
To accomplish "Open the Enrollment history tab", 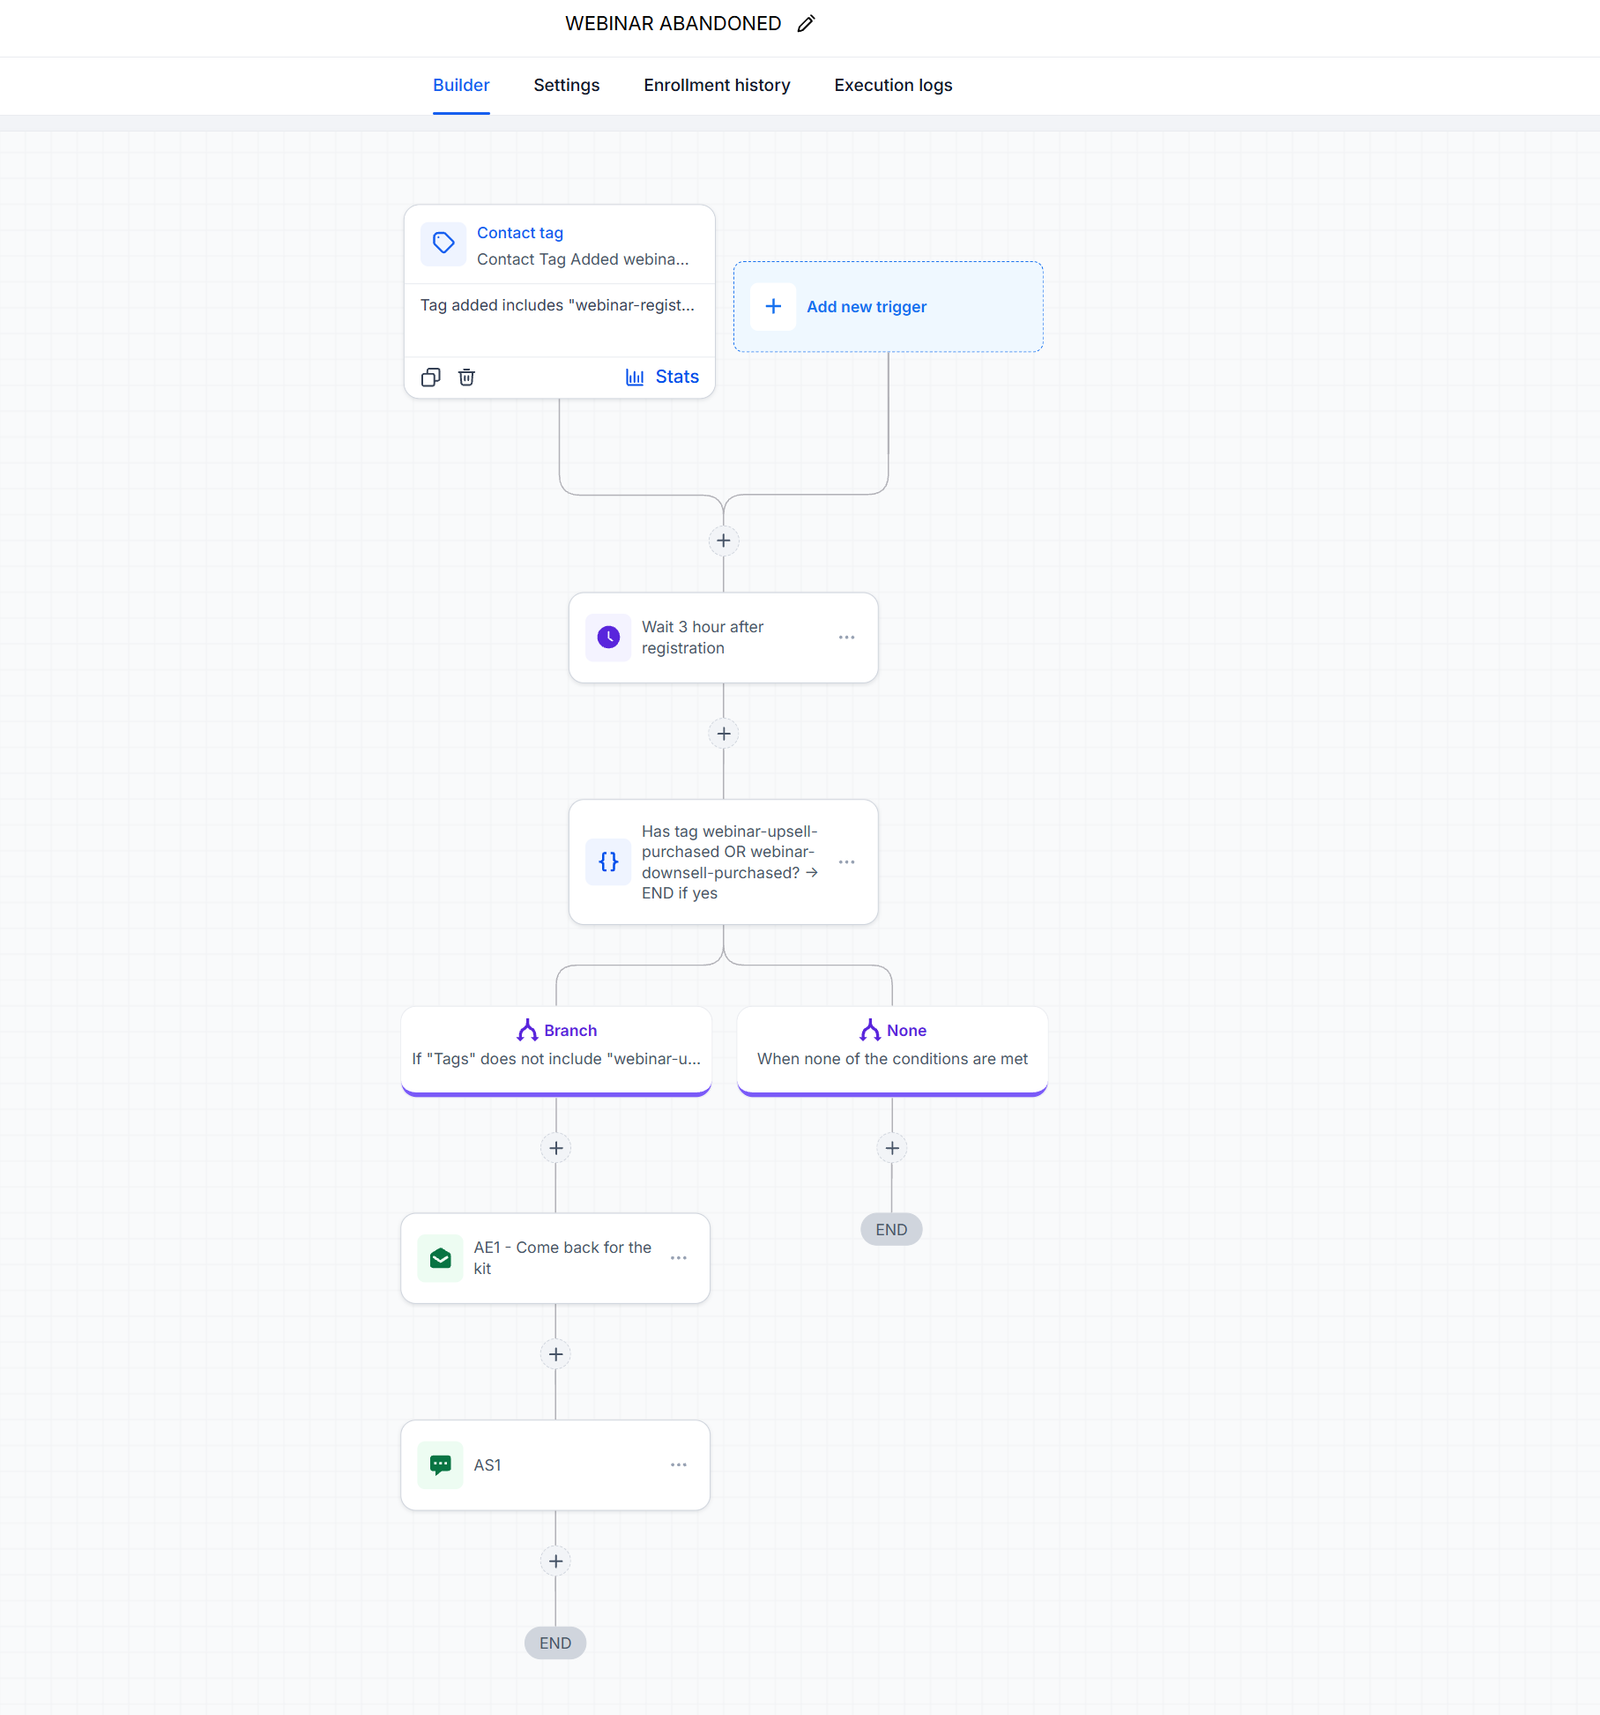I will point(717,85).
